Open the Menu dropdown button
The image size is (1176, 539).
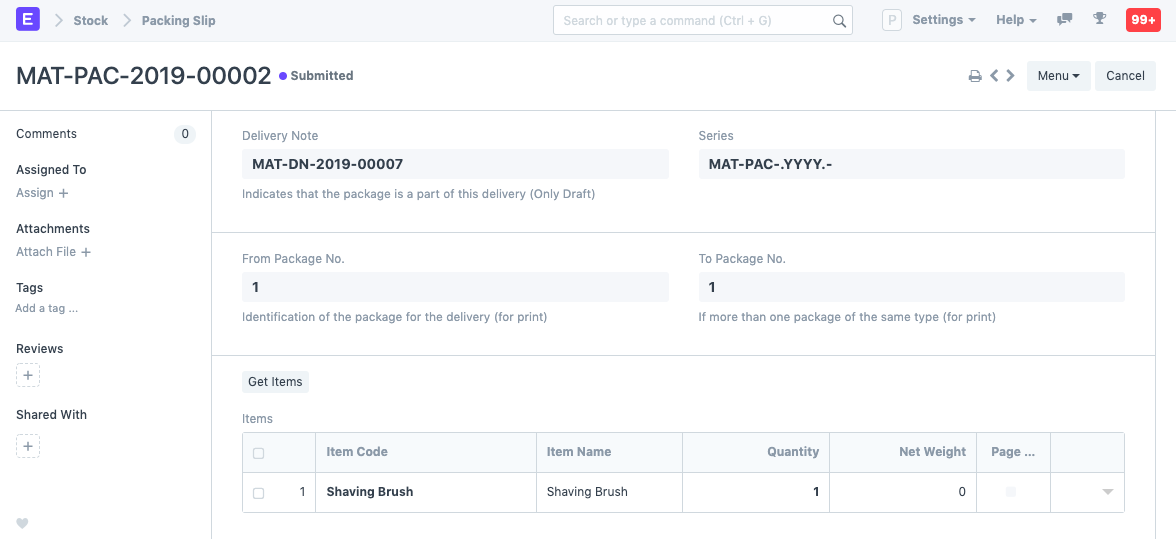pos(1058,76)
